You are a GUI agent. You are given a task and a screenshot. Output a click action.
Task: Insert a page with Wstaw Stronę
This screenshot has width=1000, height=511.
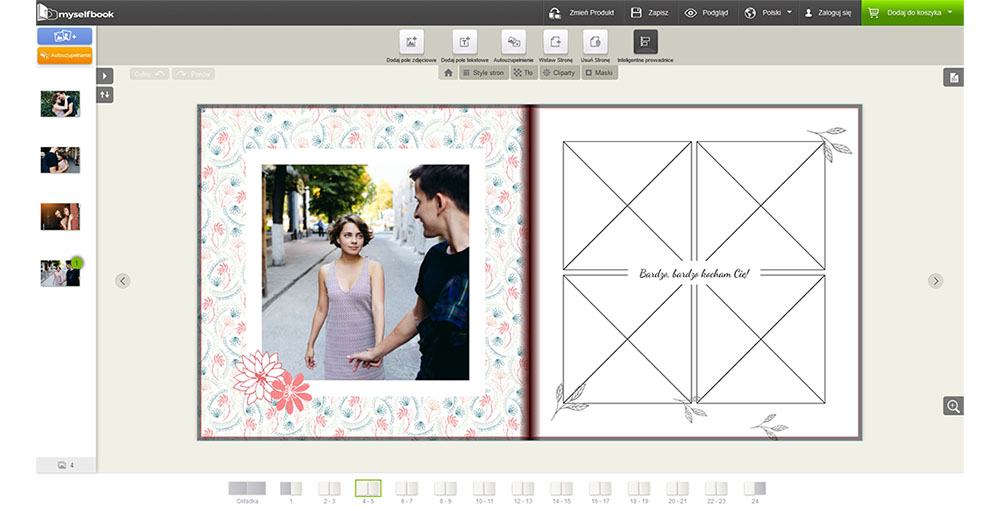click(555, 42)
